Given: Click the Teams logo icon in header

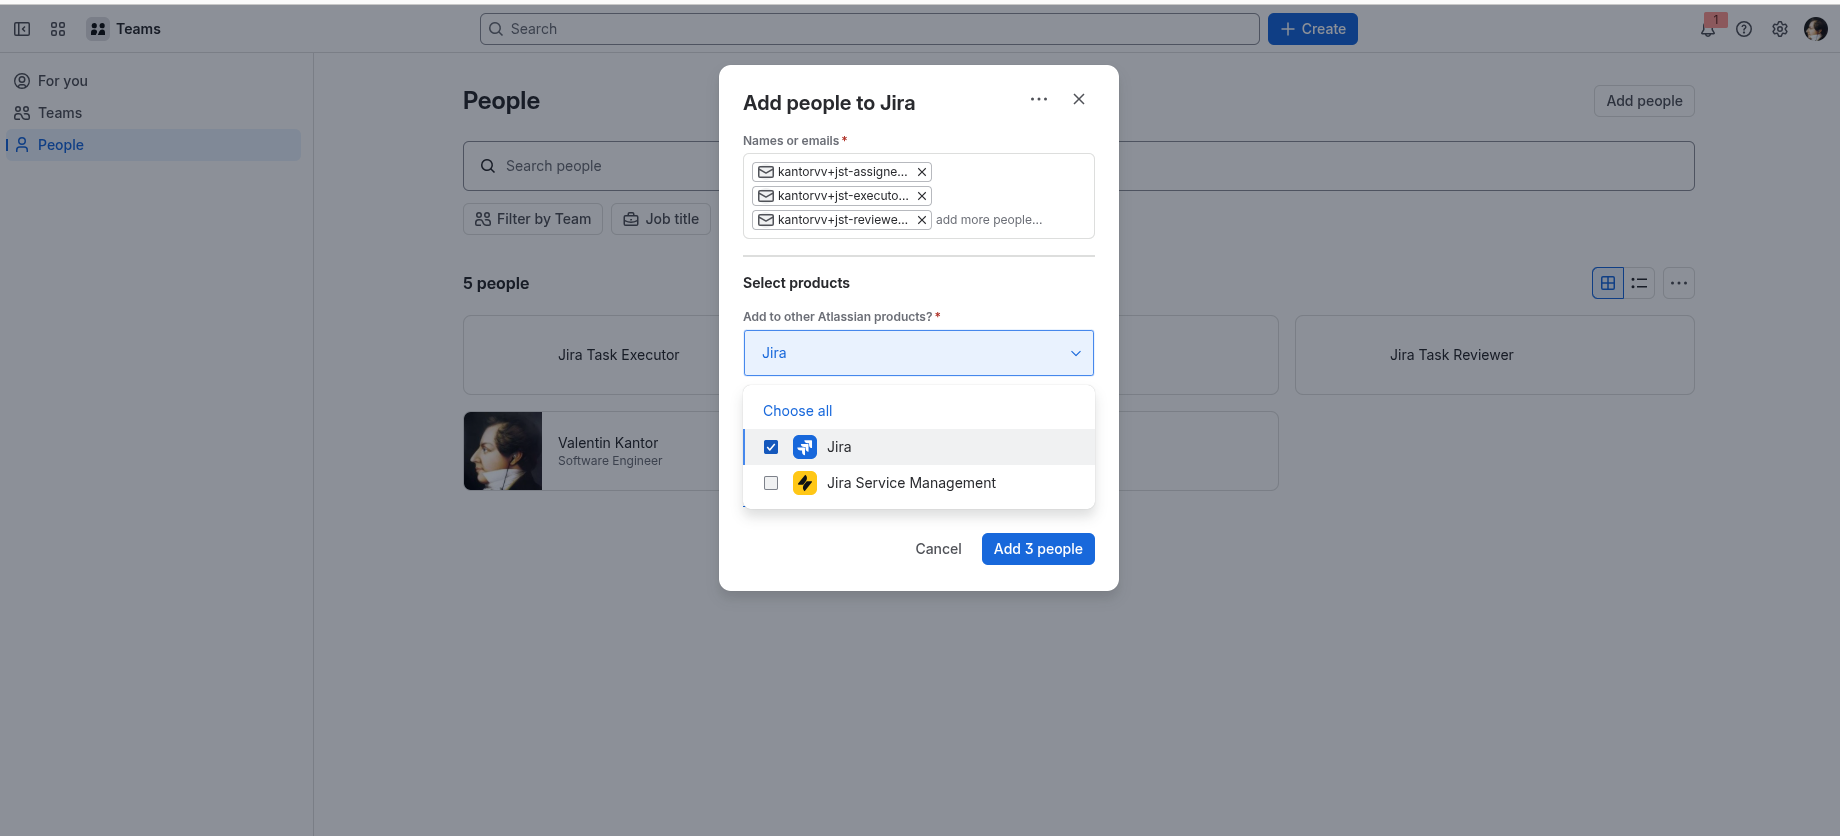Looking at the screenshot, I should (98, 29).
